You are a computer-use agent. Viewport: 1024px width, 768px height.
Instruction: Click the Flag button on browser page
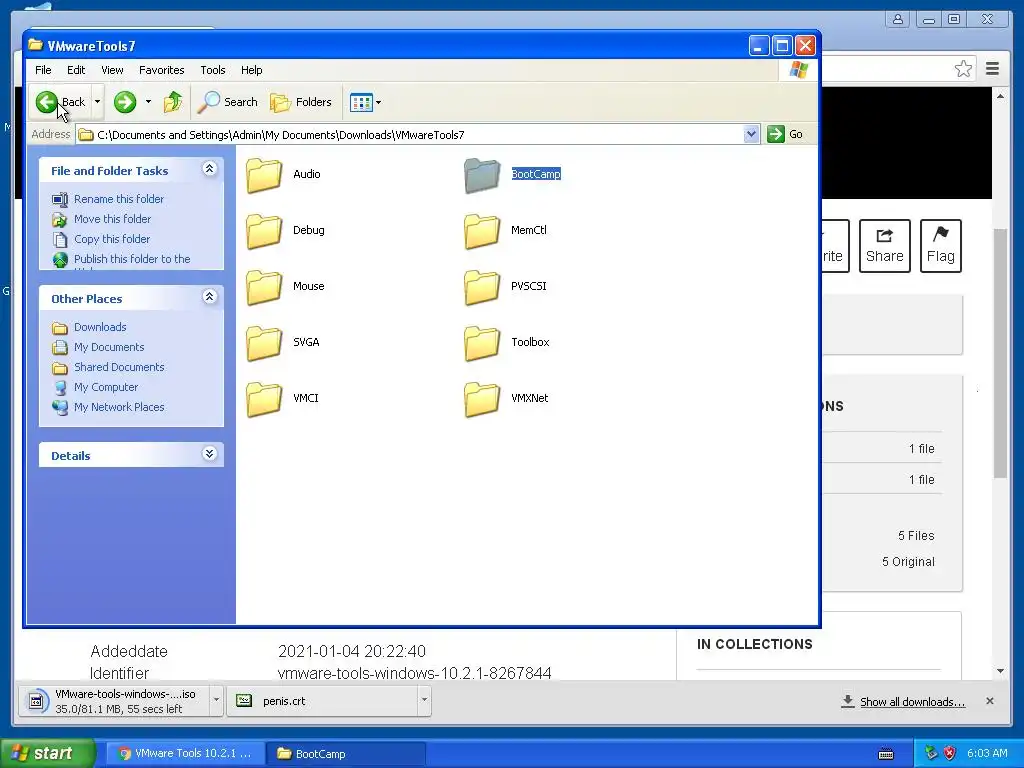pyautogui.click(x=940, y=246)
